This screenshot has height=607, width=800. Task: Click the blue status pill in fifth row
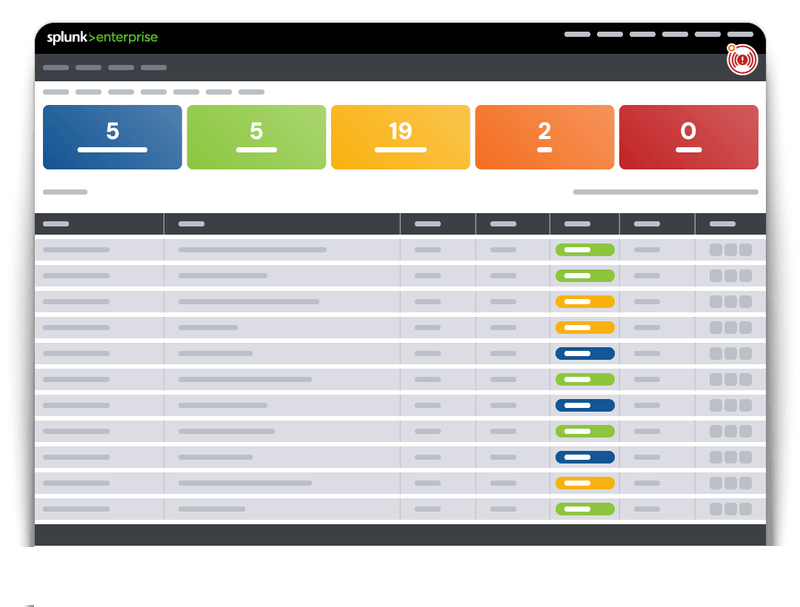coord(585,353)
